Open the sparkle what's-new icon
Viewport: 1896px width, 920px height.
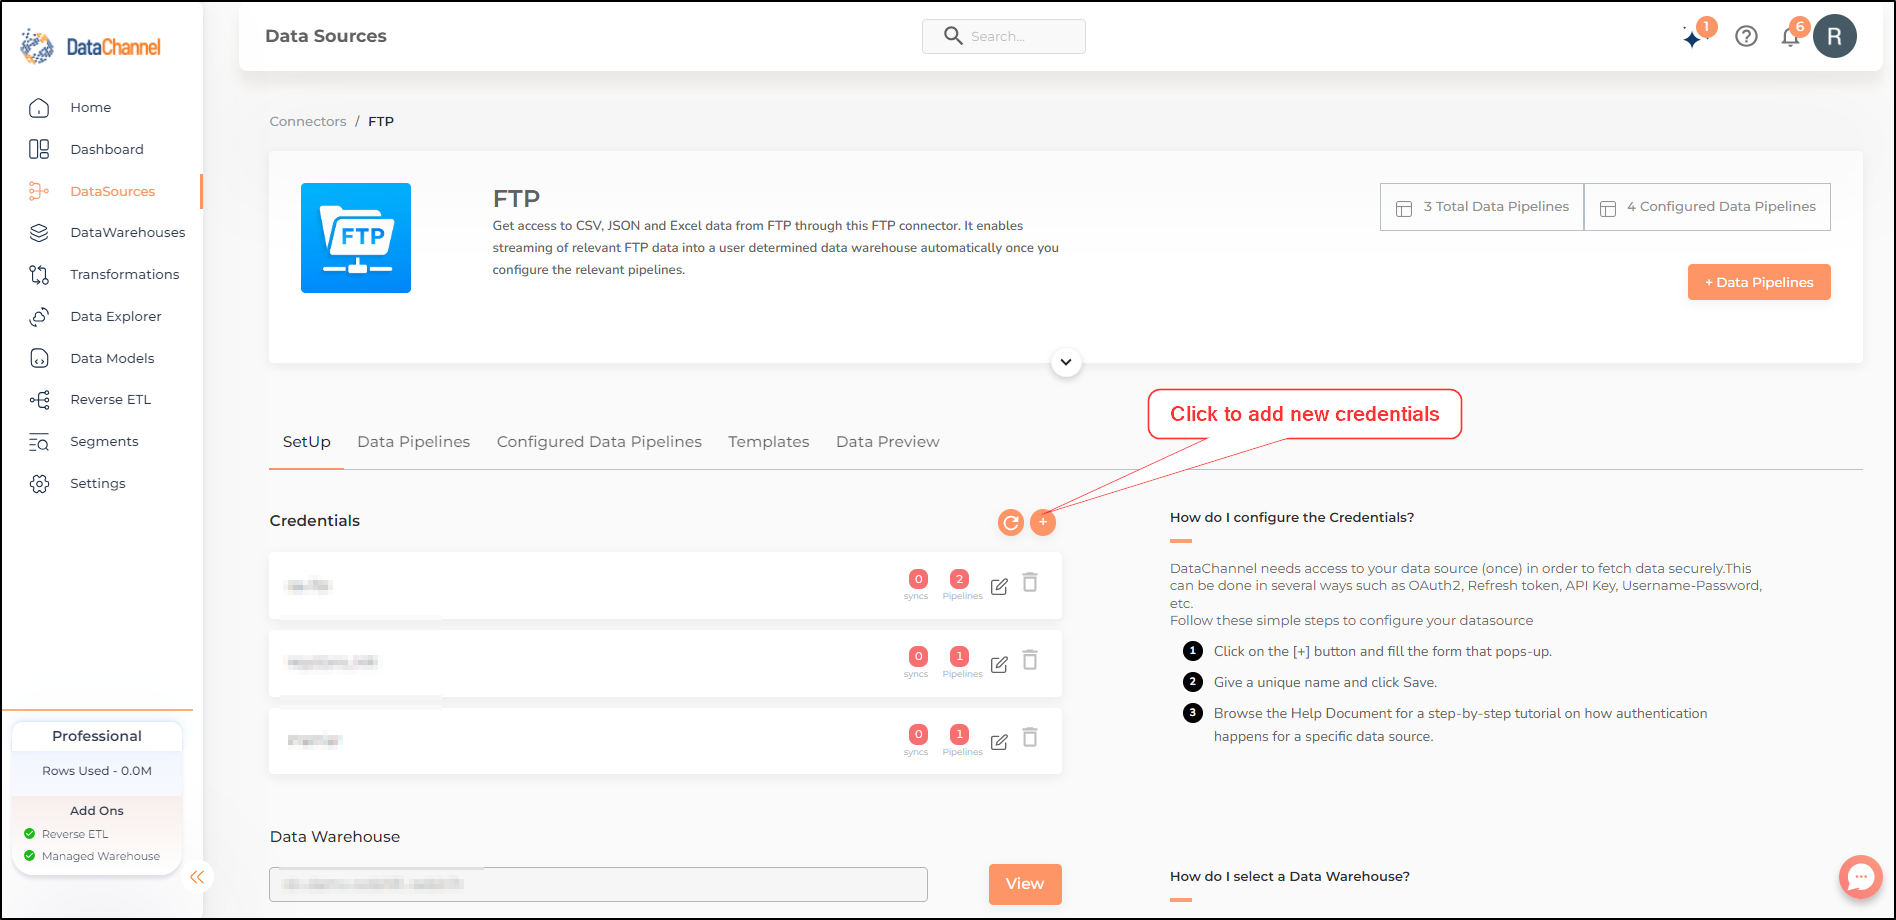(x=1693, y=38)
